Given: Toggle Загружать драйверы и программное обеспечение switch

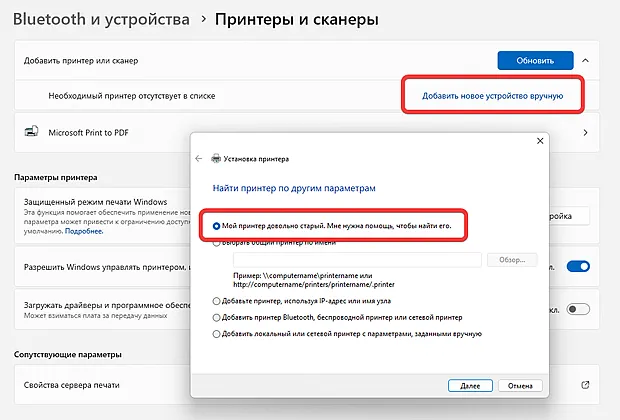Looking at the screenshot, I should [x=578, y=309].
